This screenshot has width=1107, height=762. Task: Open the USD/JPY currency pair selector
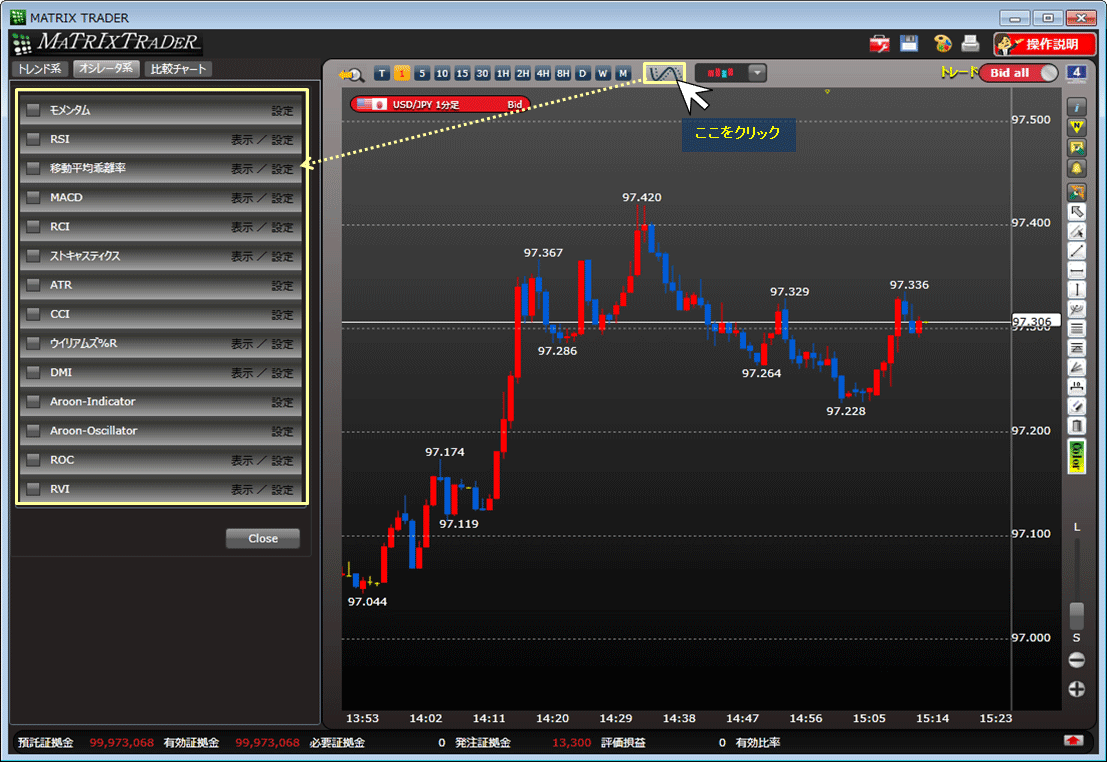pos(440,105)
